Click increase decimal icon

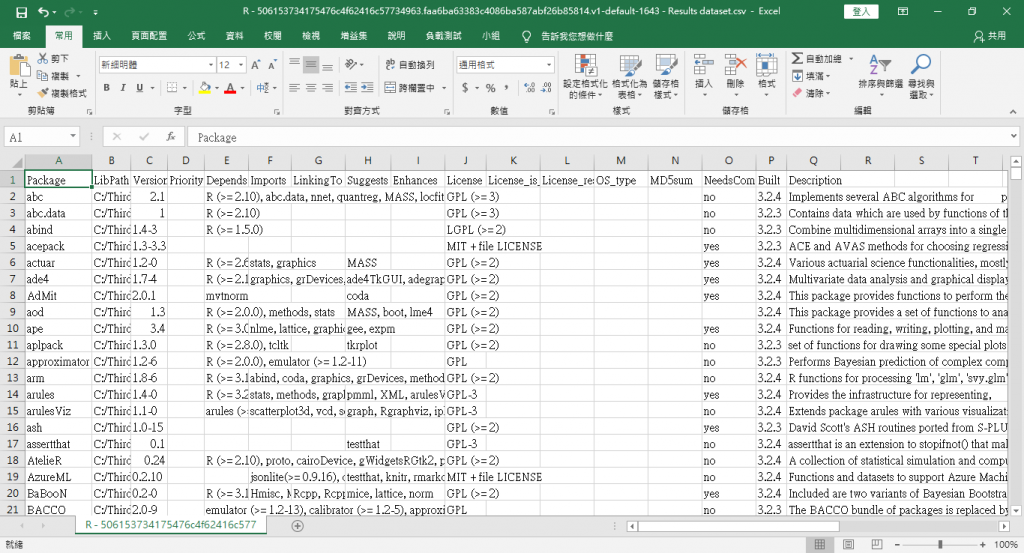[530, 87]
